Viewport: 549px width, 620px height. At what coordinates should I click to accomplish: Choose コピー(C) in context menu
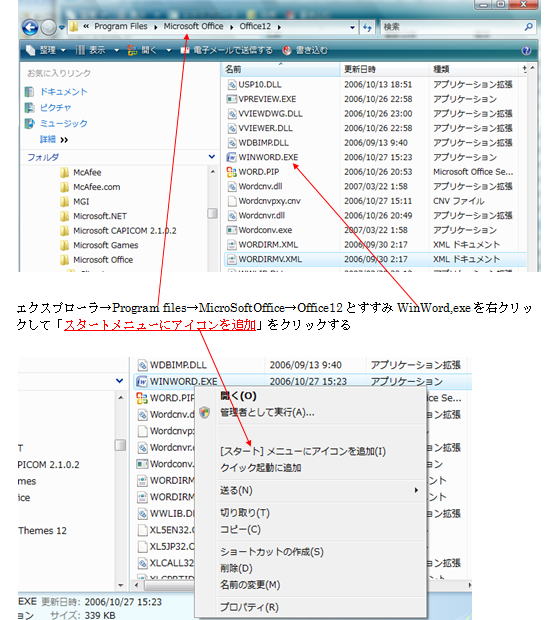(240, 529)
